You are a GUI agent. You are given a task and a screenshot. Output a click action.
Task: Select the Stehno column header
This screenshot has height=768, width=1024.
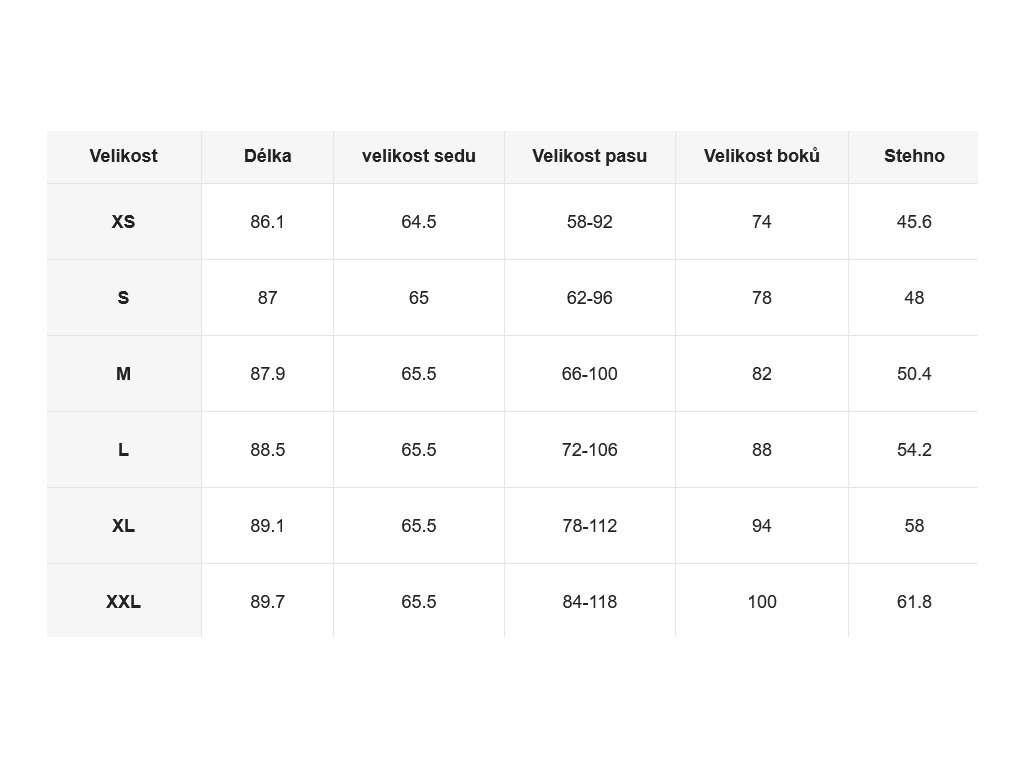coord(914,156)
